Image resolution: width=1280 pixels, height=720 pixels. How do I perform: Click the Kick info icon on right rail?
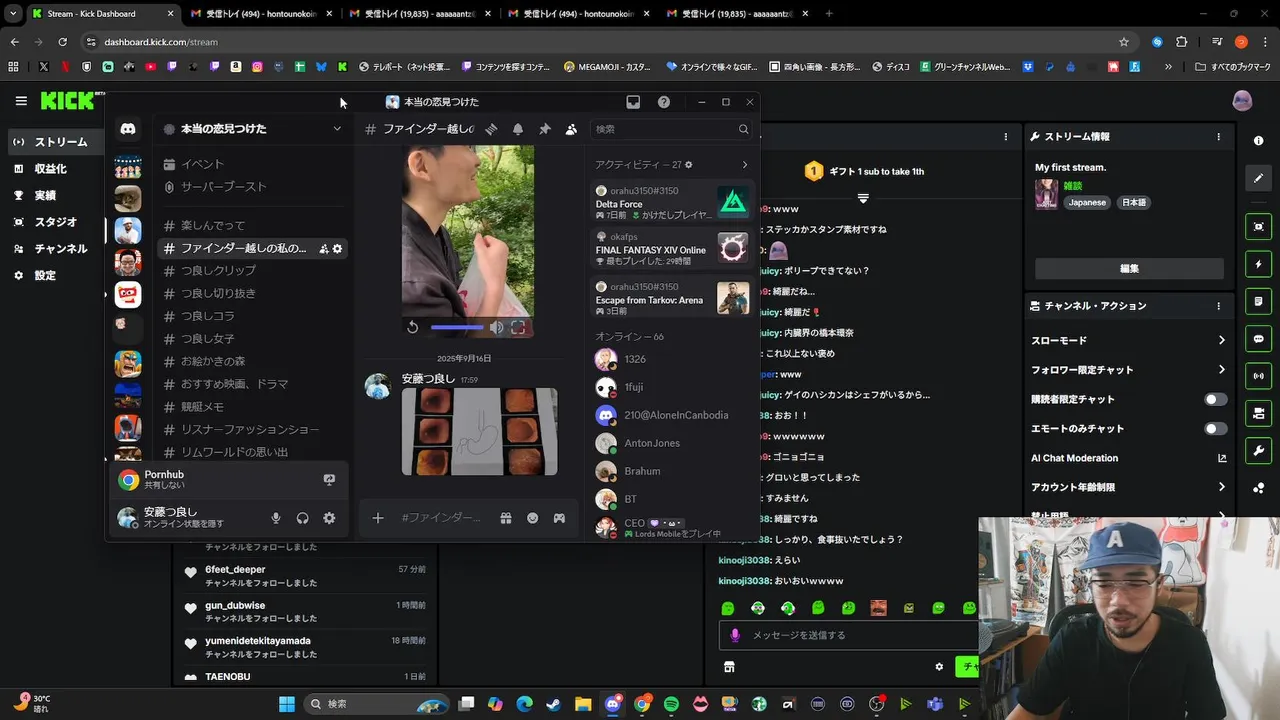click(1258, 141)
